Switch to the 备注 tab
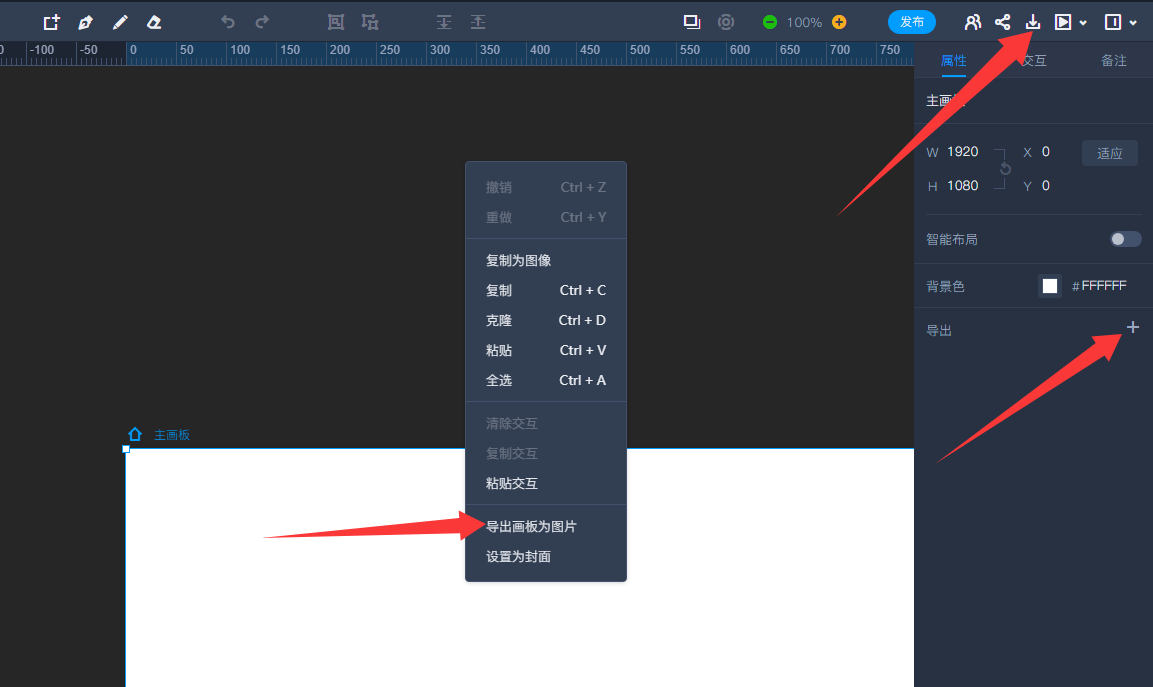The height and width of the screenshot is (687, 1153). [x=1113, y=61]
